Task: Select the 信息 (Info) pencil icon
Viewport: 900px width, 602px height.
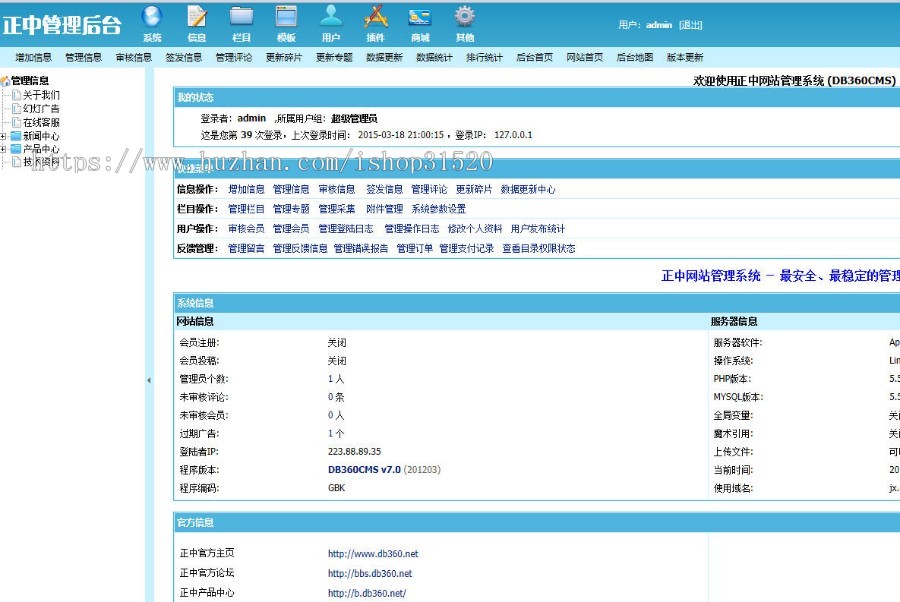Action: coord(196,18)
